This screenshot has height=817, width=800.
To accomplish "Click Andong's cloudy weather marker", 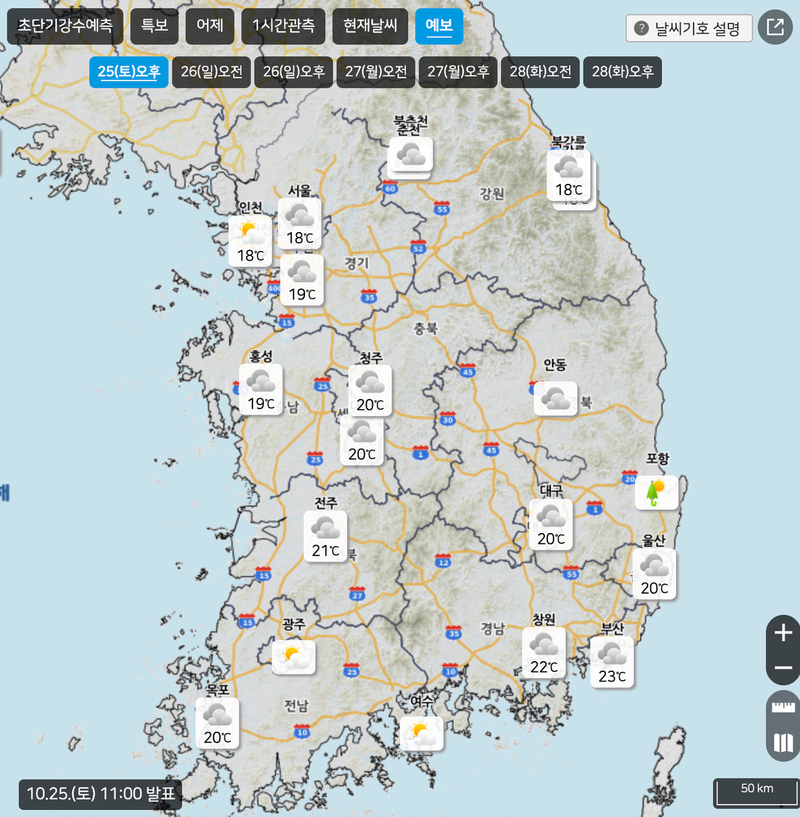I will [555, 398].
